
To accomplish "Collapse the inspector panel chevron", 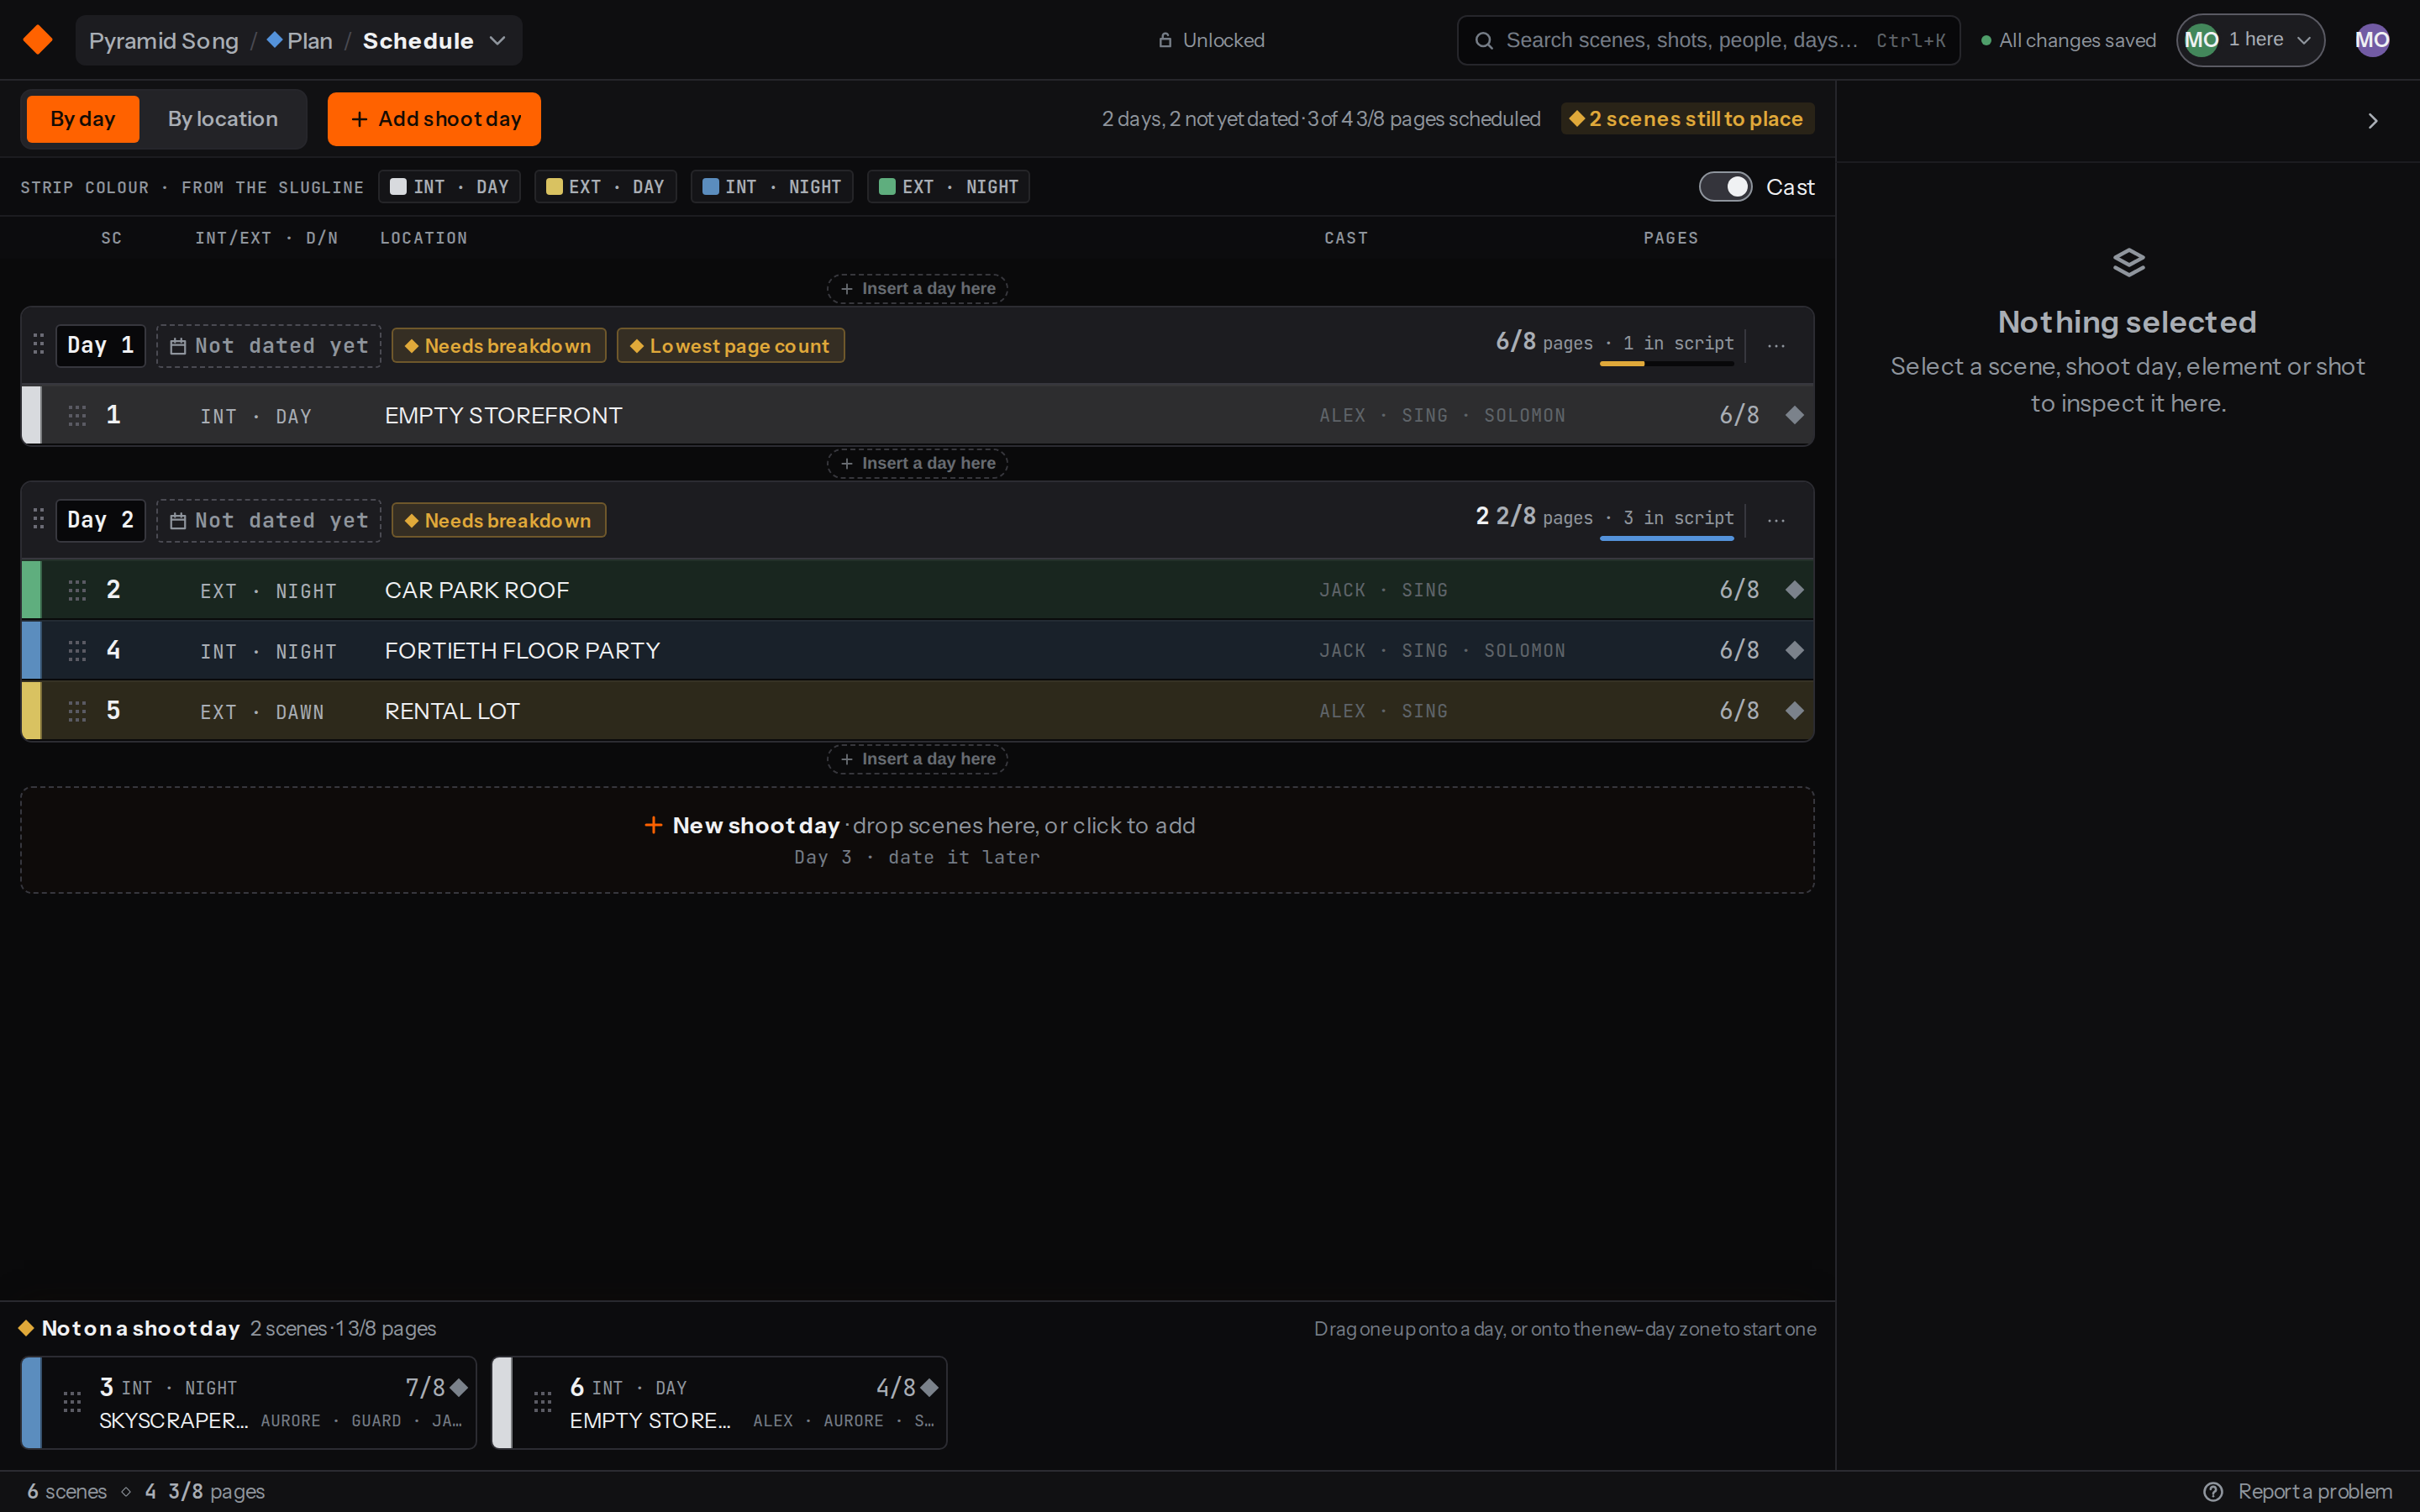I will point(2372,121).
